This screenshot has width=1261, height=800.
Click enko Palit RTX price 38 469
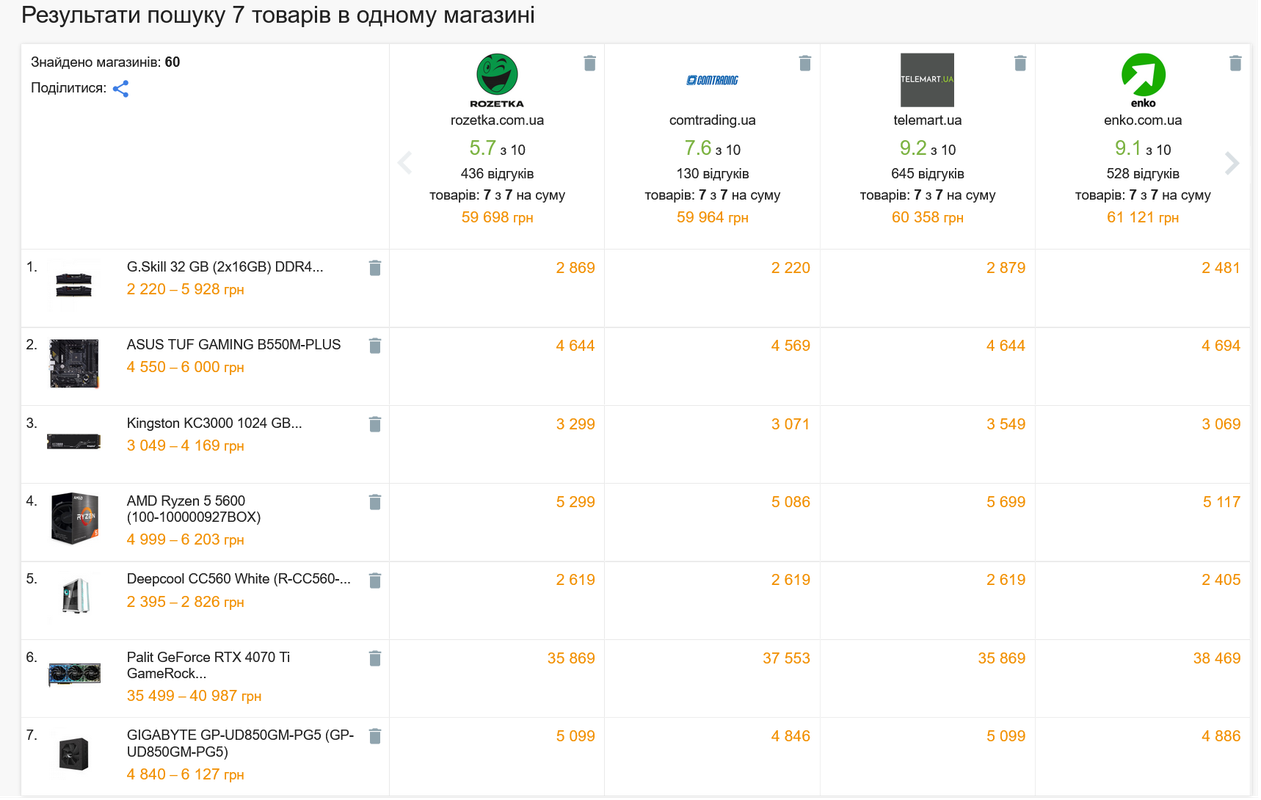[1217, 658]
